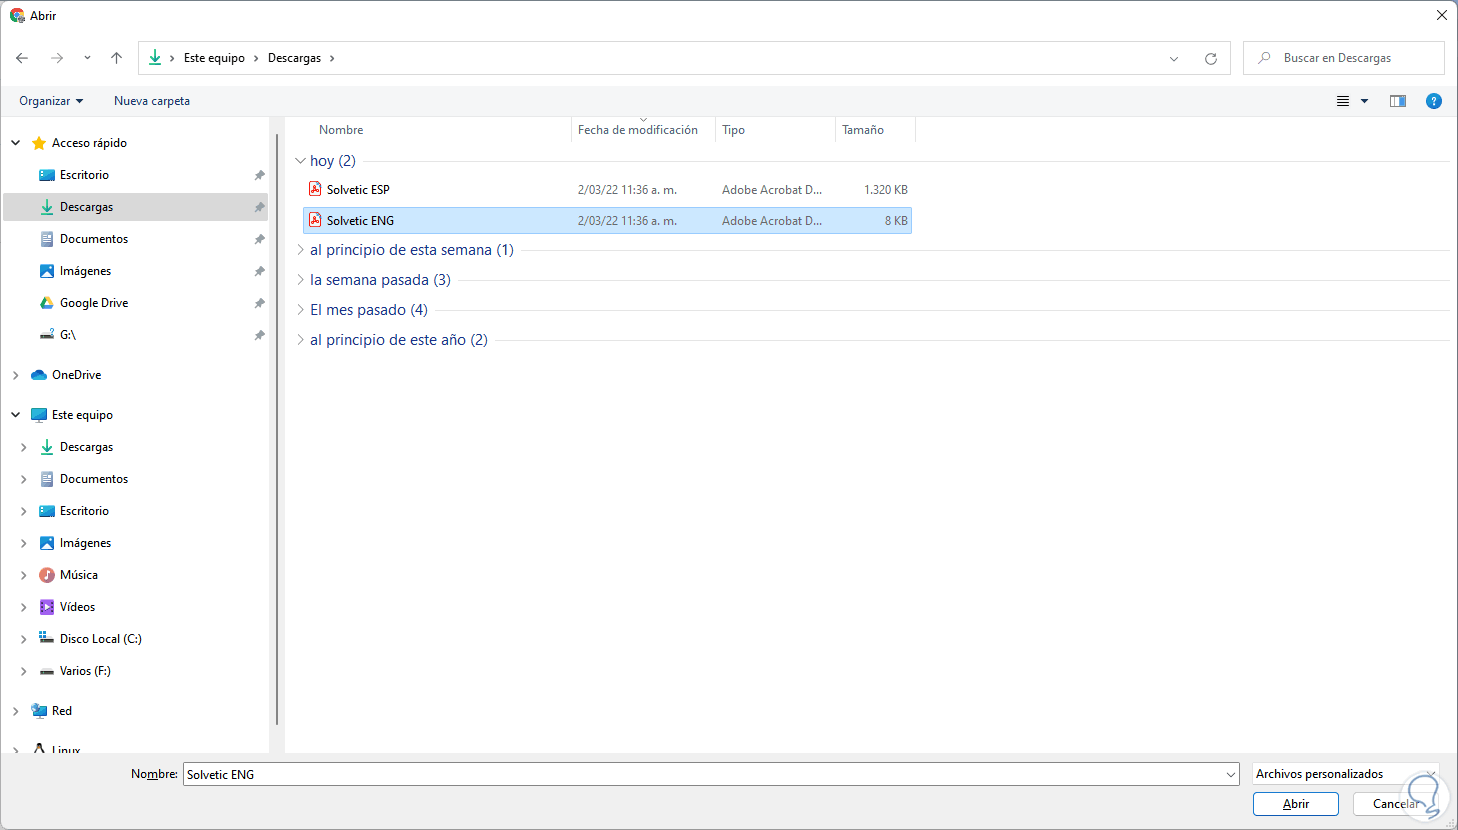1458x830 pixels.
Task: Expand 'la semana pasada (3)' group
Action: coord(300,280)
